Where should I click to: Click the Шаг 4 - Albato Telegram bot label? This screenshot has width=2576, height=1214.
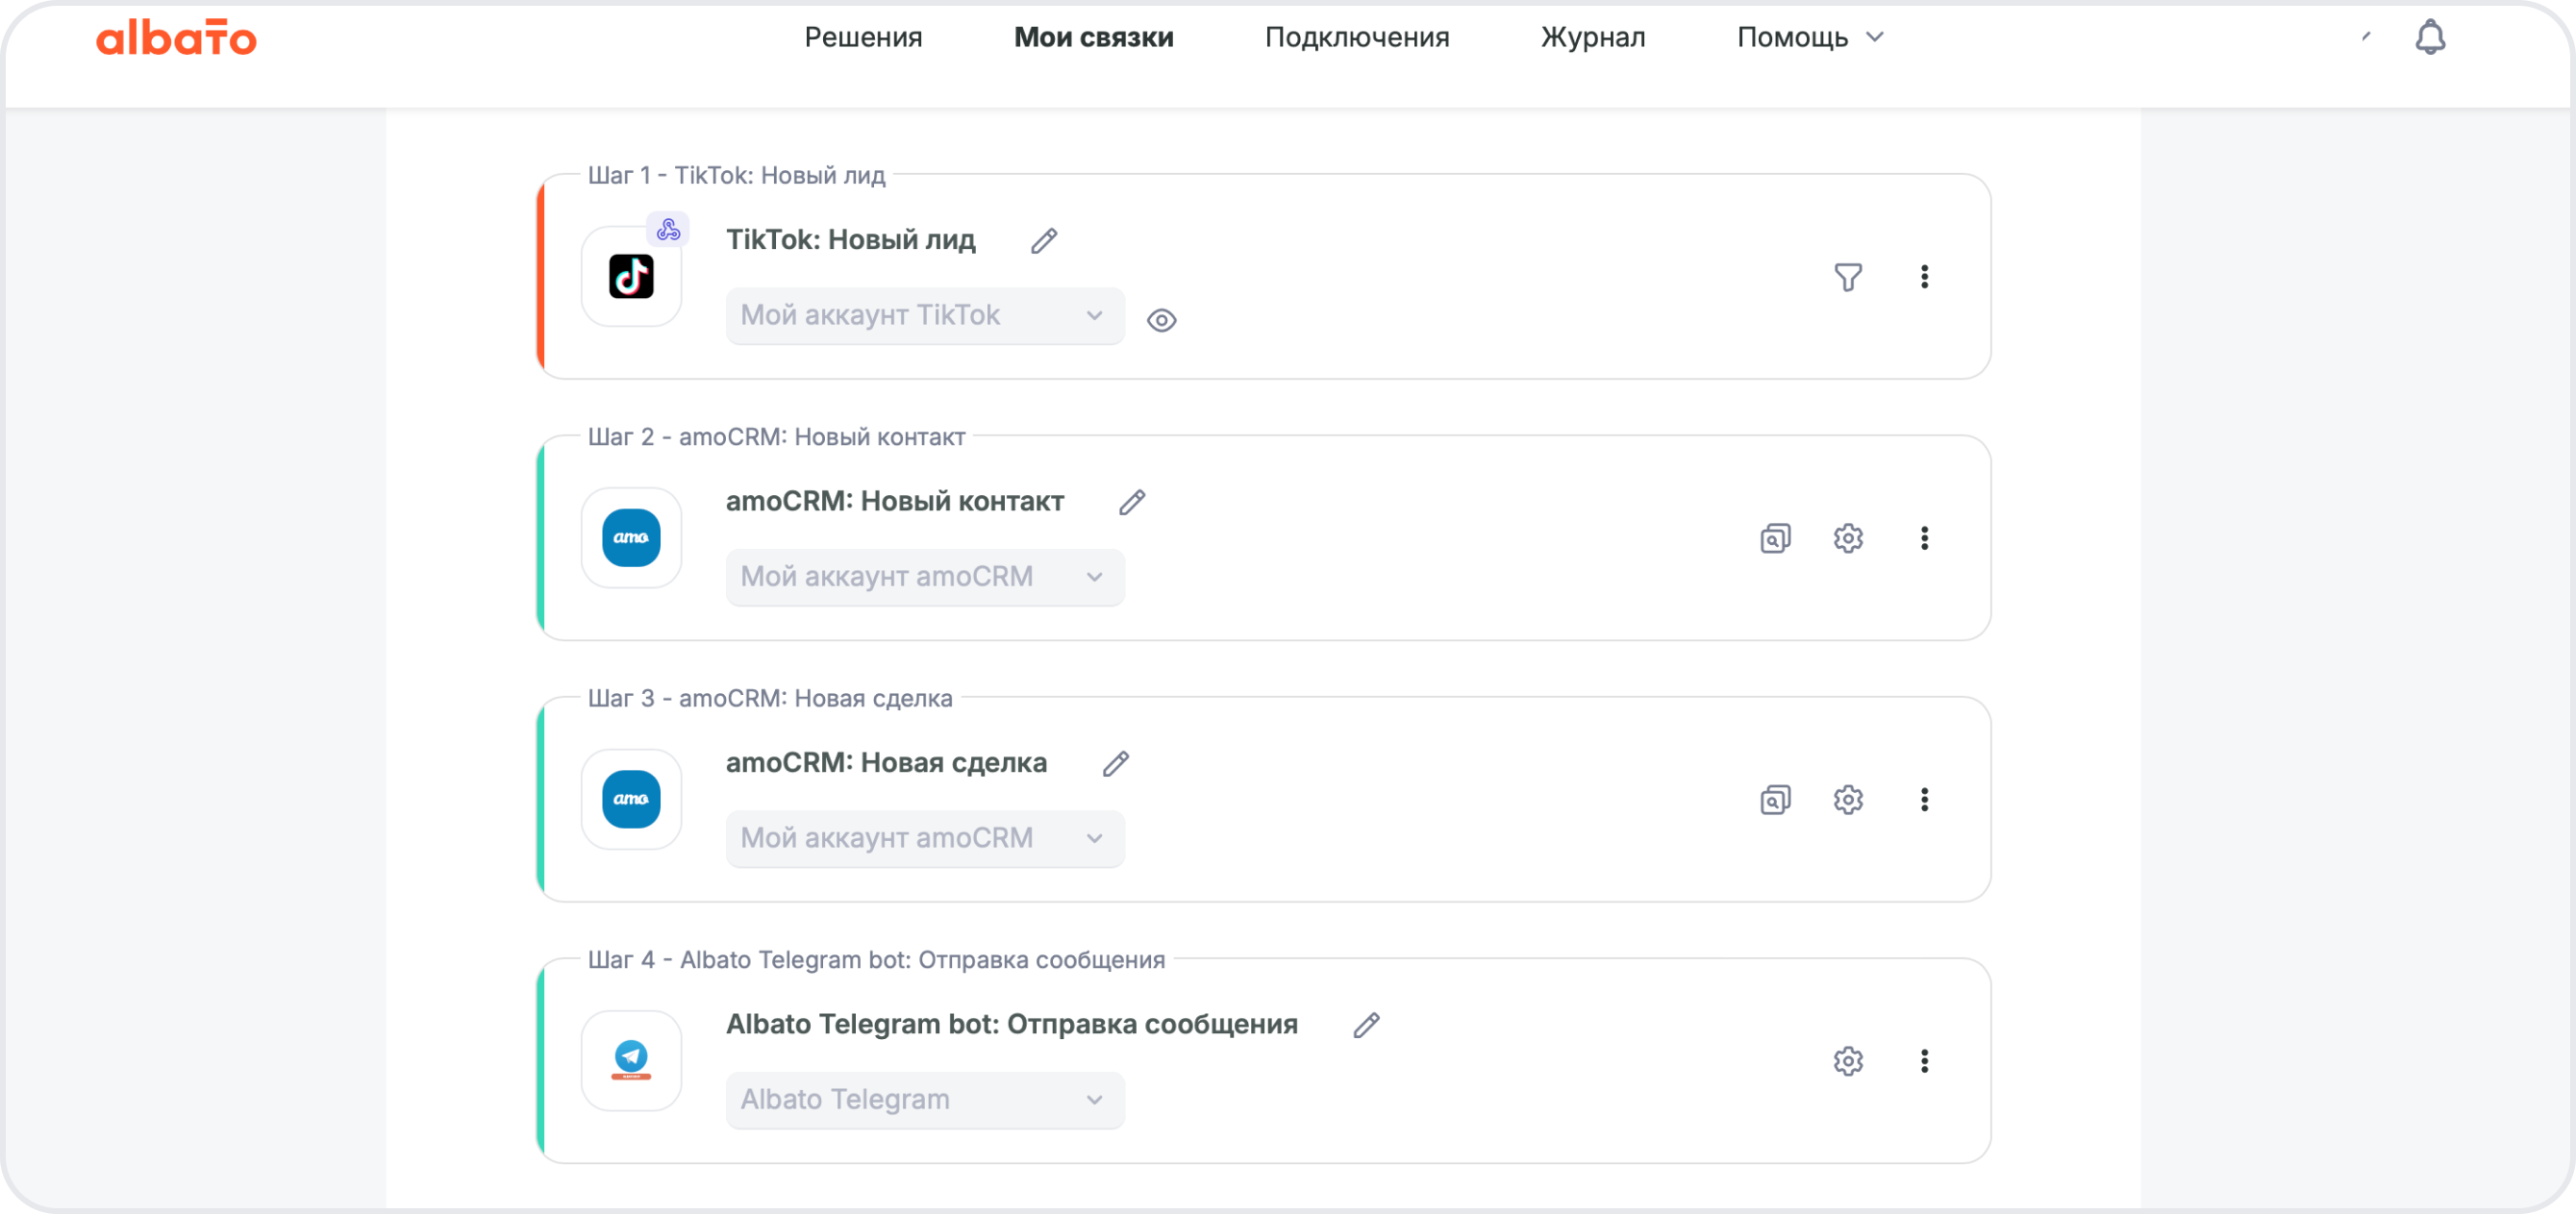tap(876, 960)
